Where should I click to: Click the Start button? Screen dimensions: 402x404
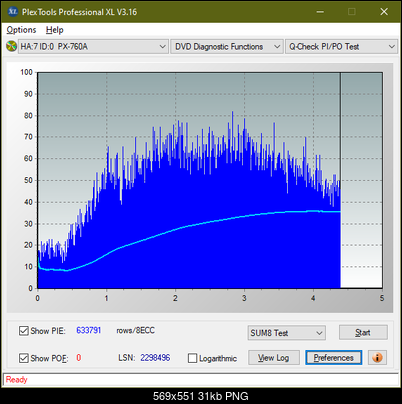click(x=363, y=332)
